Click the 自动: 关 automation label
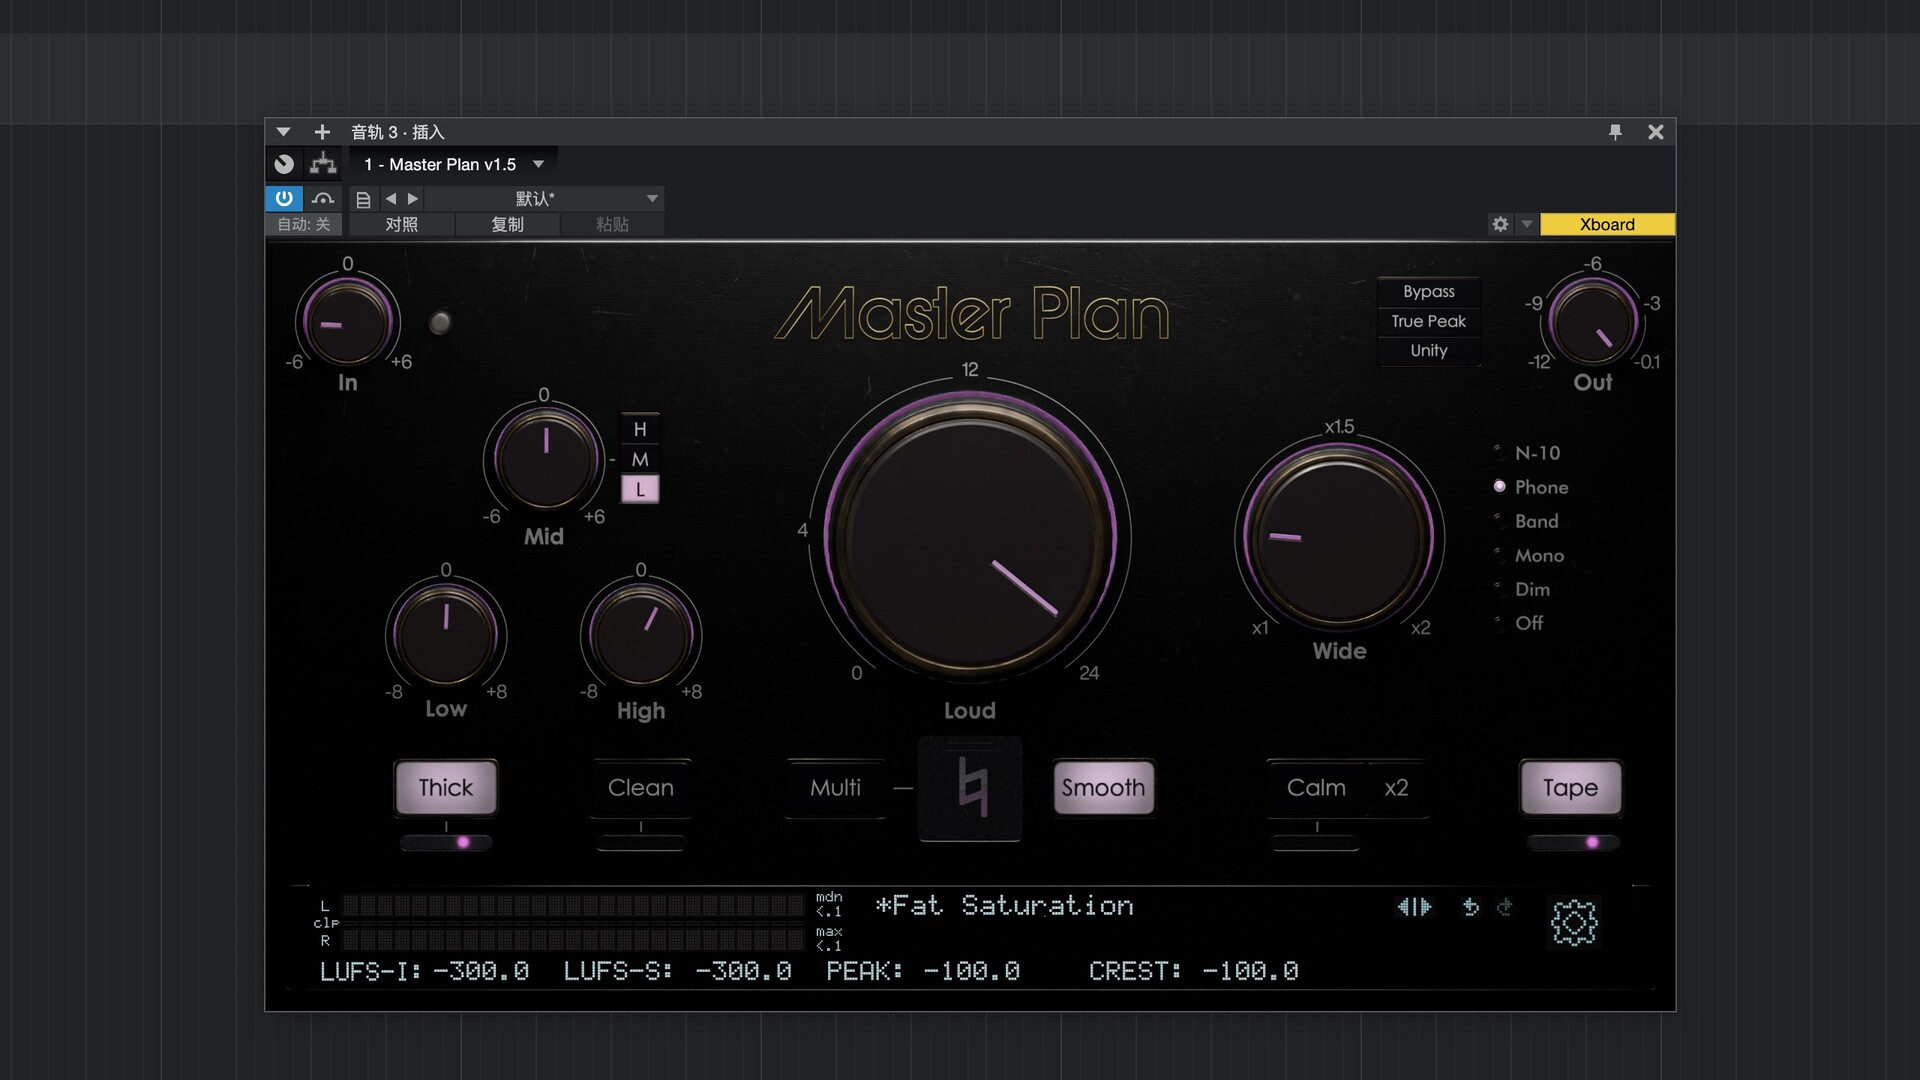Screen dimensions: 1920x1080 304,224
